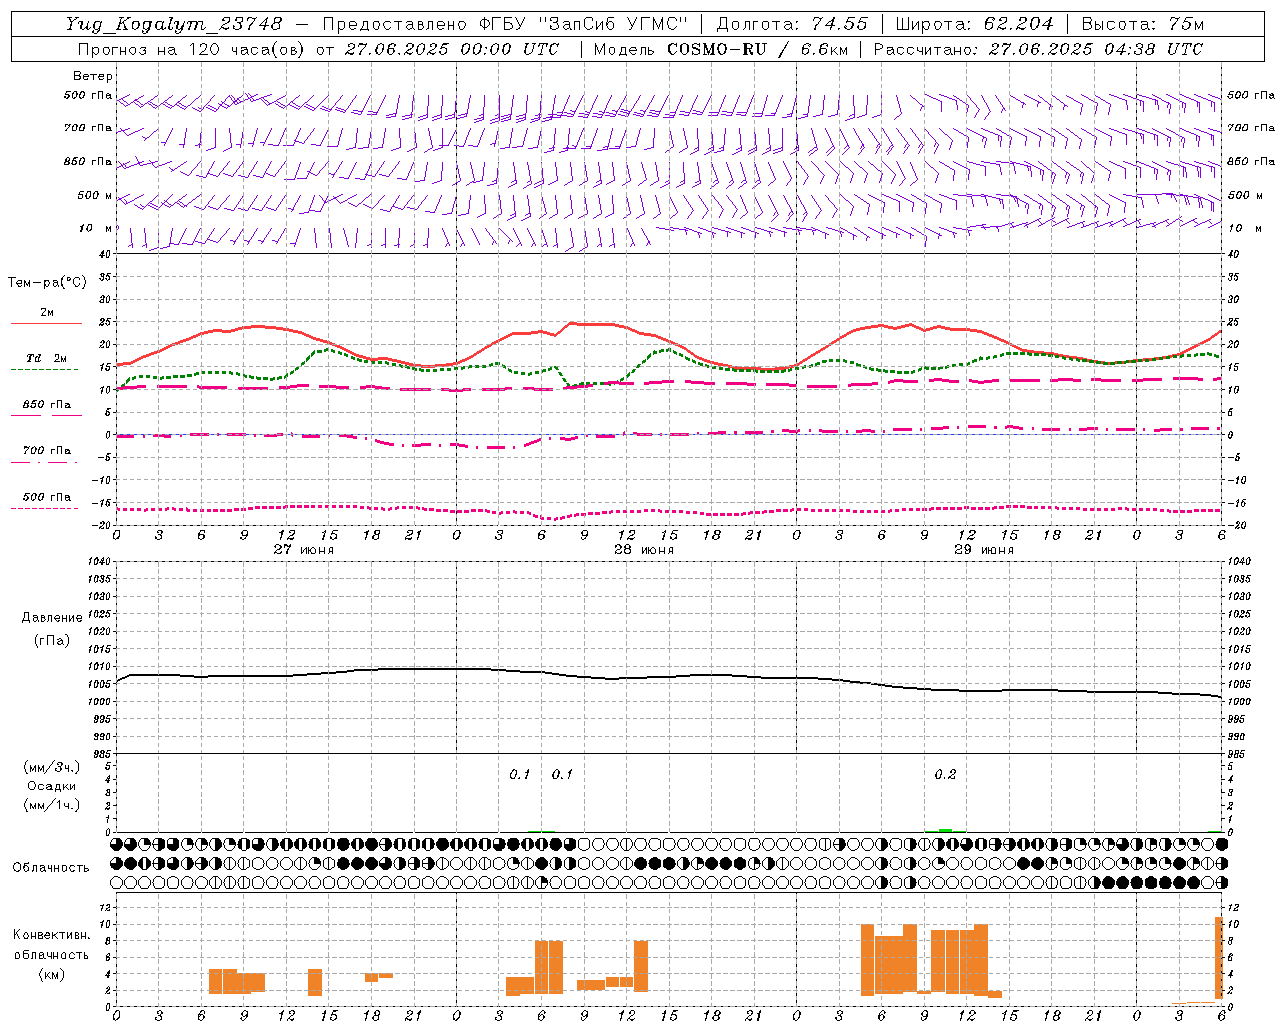Click the '500 гПа' temperature legend entry
Image resolution: width=1280 pixels, height=1024 pixels.
click(47, 497)
